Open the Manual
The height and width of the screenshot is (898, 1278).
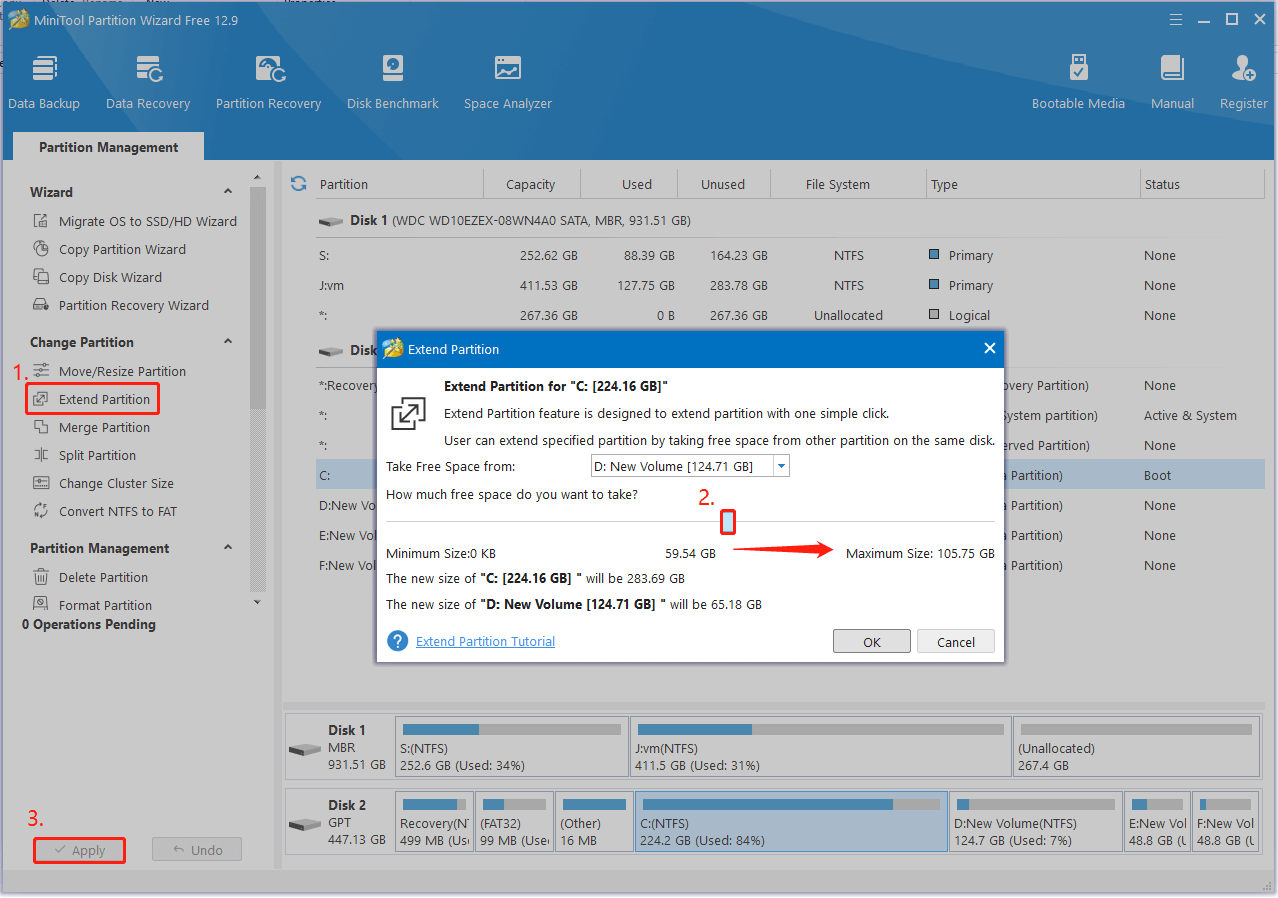coord(1172,82)
